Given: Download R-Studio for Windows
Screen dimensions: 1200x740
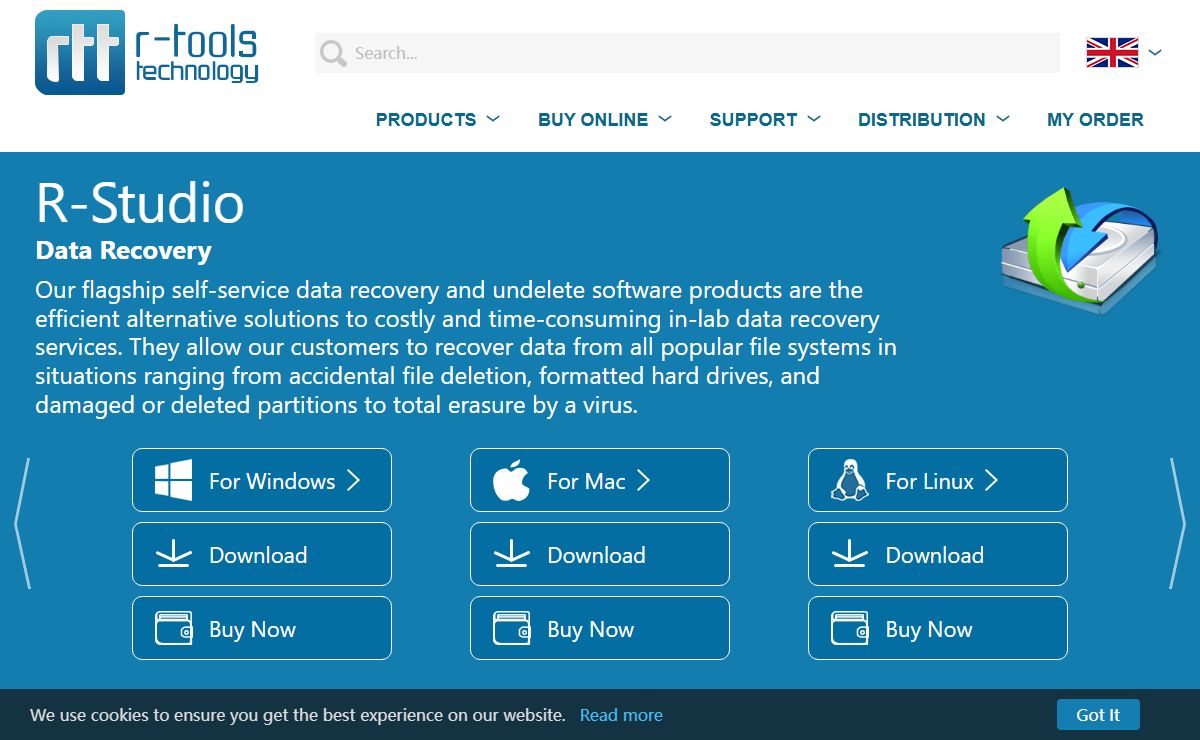Looking at the screenshot, I should click(262, 554).
